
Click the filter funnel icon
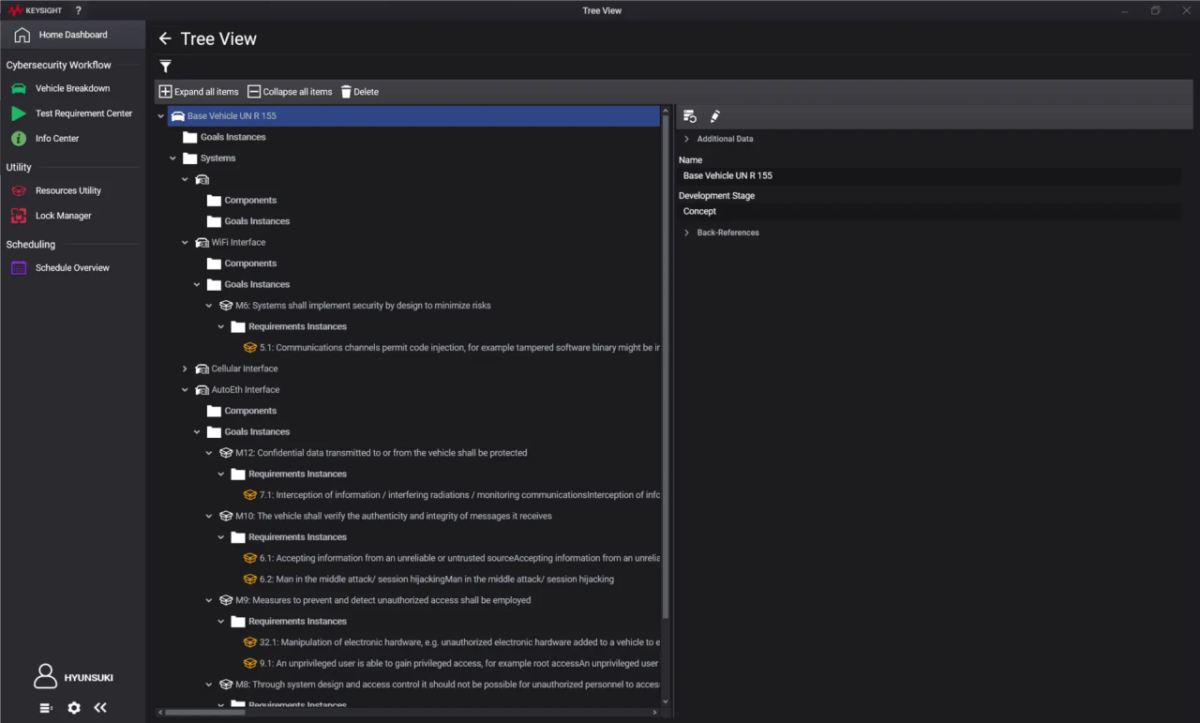point(166,66)
